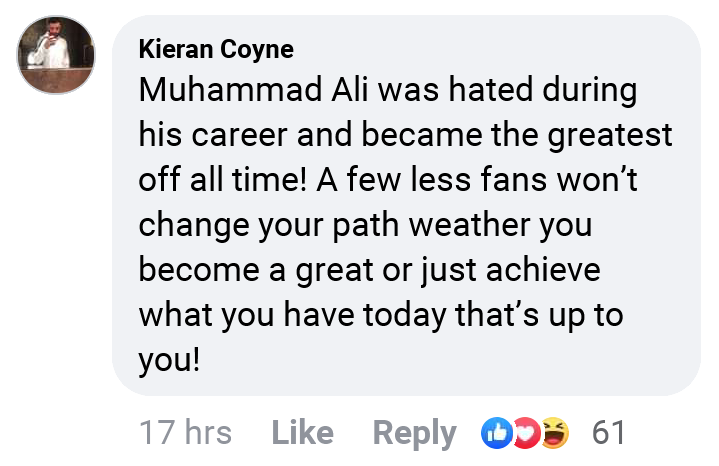The height and width of the screenshot is (466, 719).
Task: Click the red heart love reaction icon
Action: (x=525, y=432)
